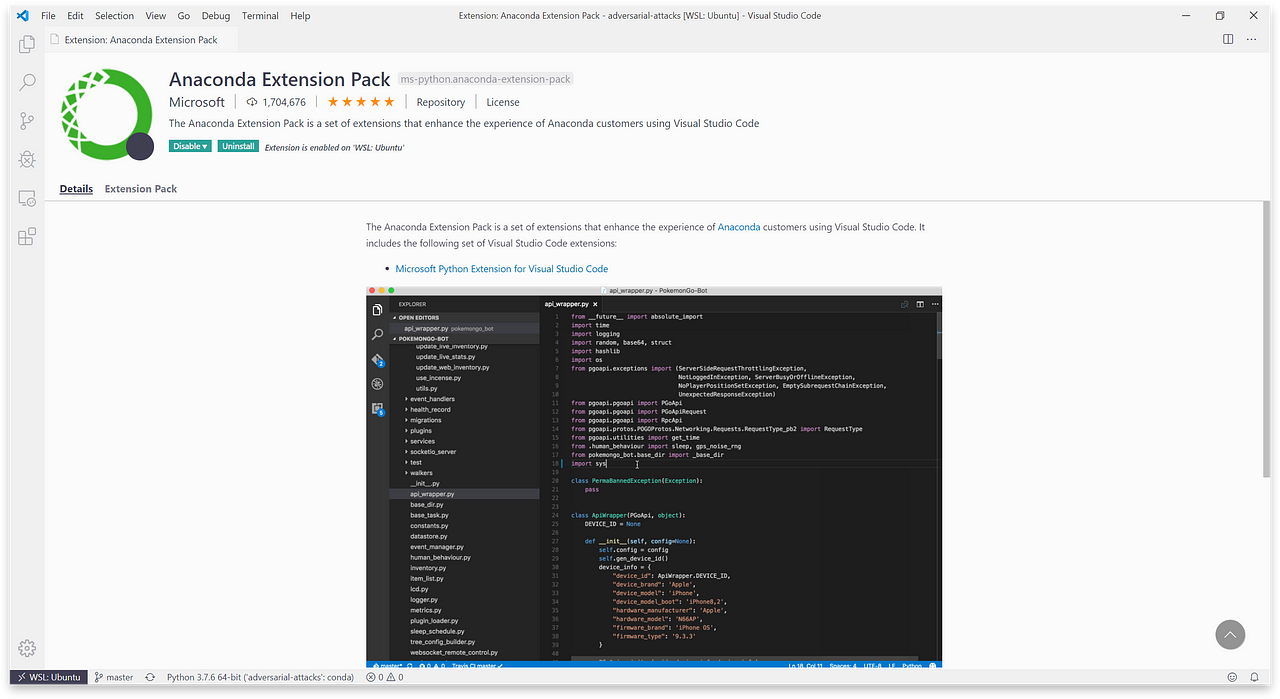Screen dimensions: 1280x699
Task: Switch to the Extension Pack tab
Action: [x=141, y=188]
